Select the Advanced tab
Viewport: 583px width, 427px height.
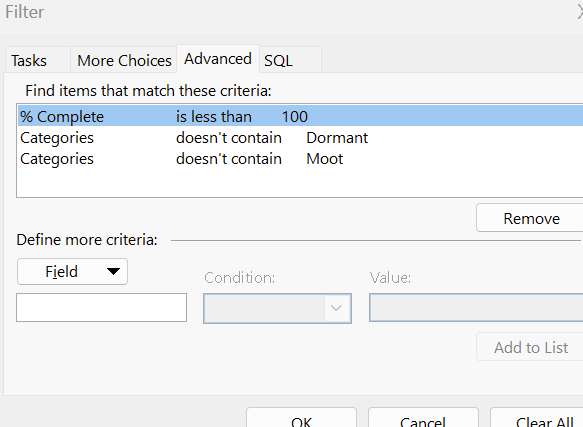point(218,59)
